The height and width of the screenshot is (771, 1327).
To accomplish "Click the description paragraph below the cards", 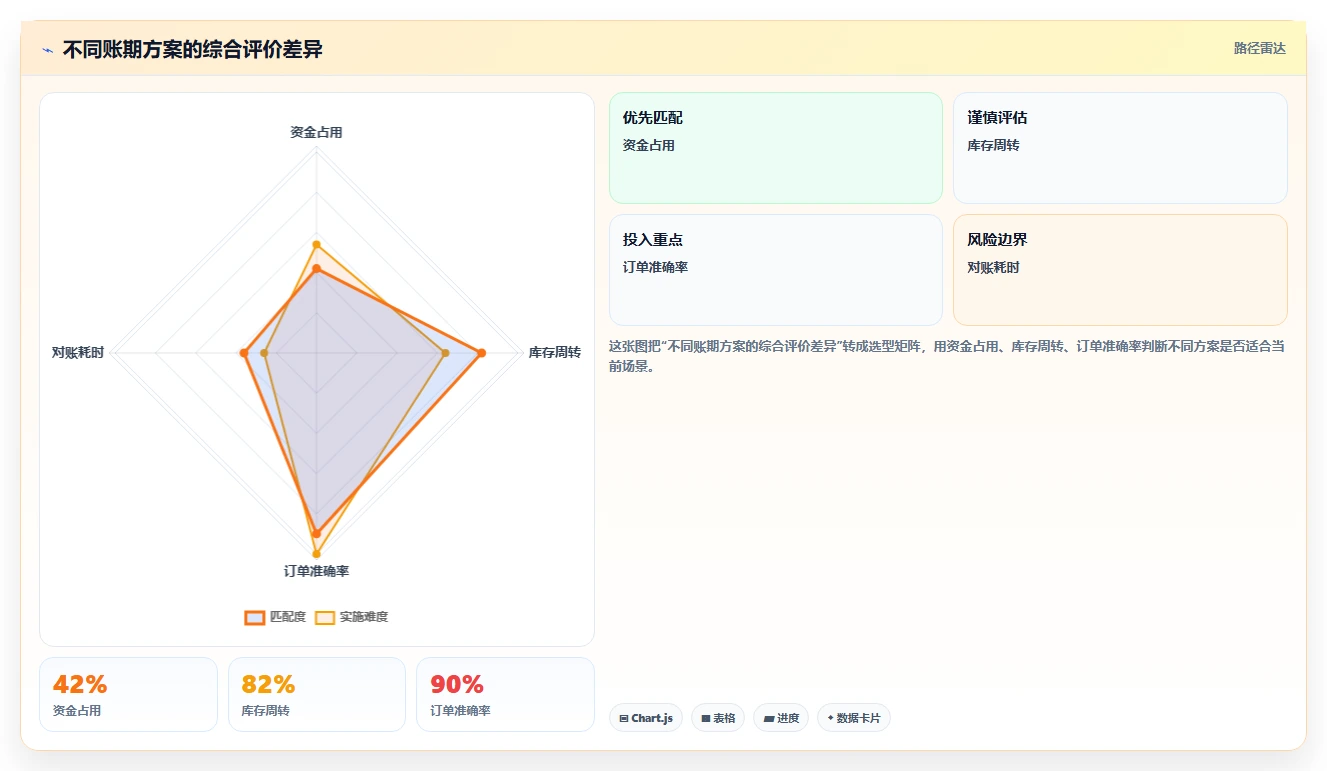I will [x=947, y=356].
